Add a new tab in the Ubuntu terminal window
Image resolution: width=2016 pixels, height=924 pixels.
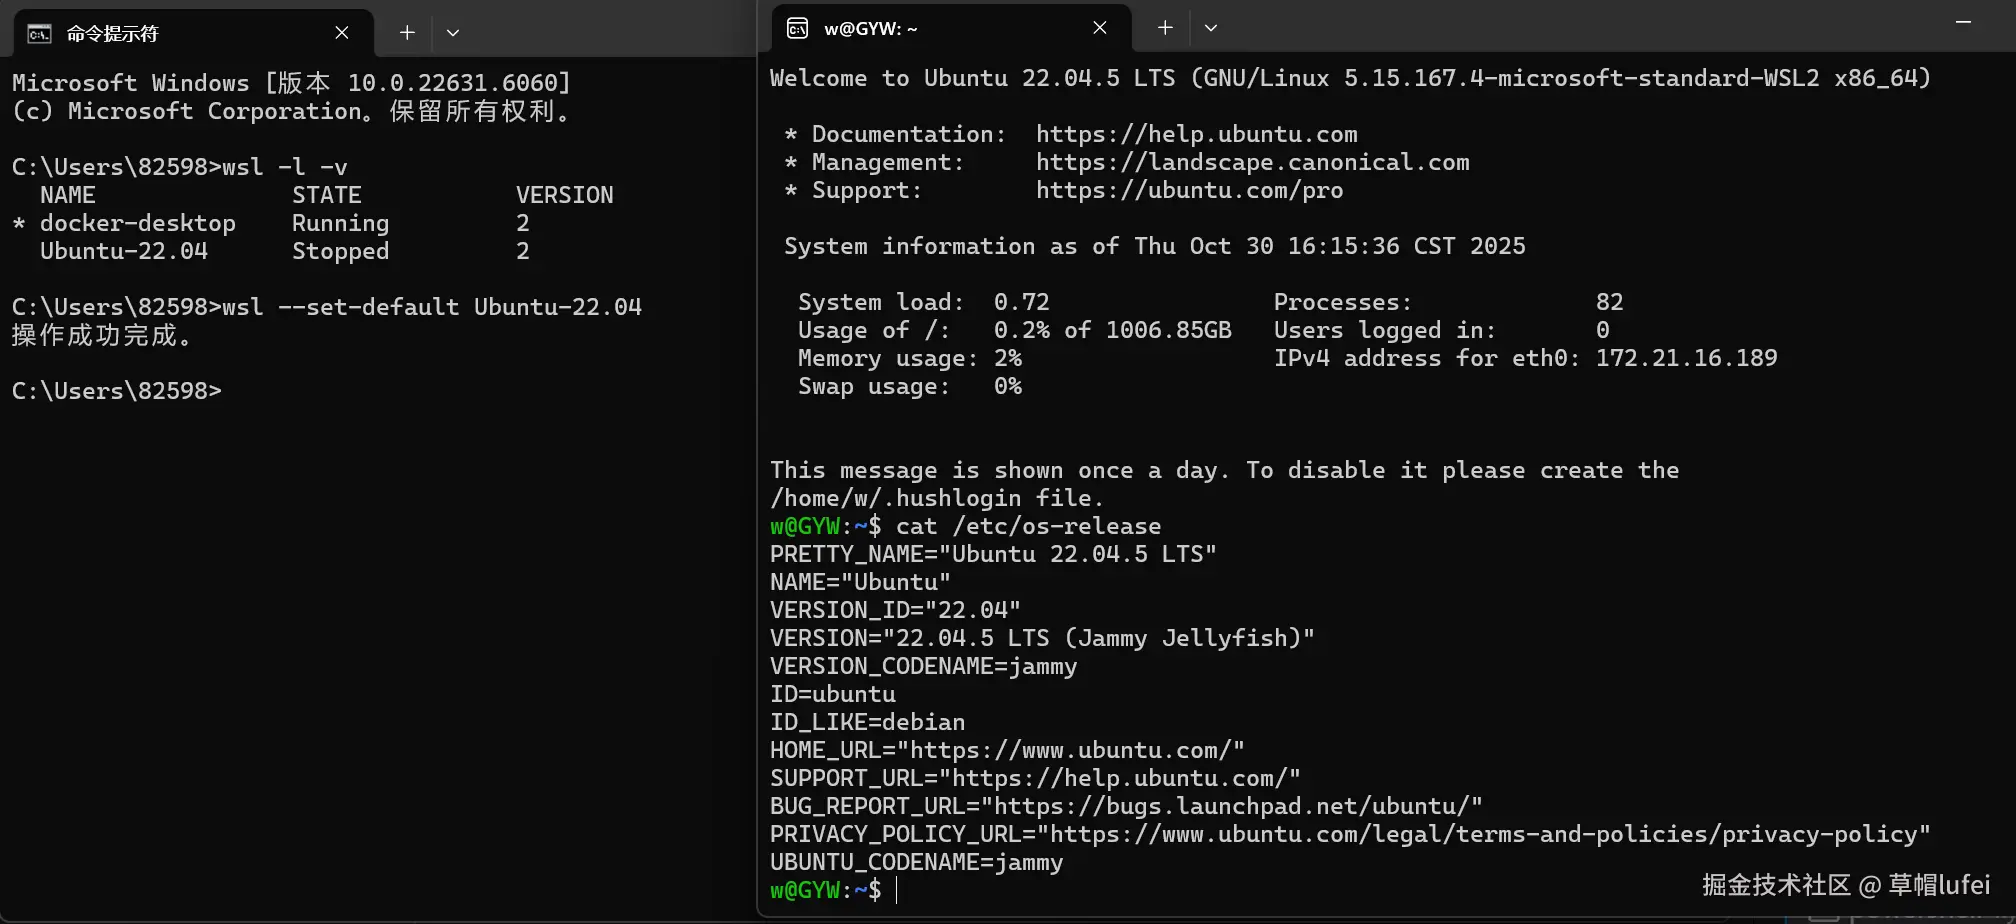point(1165,28)
